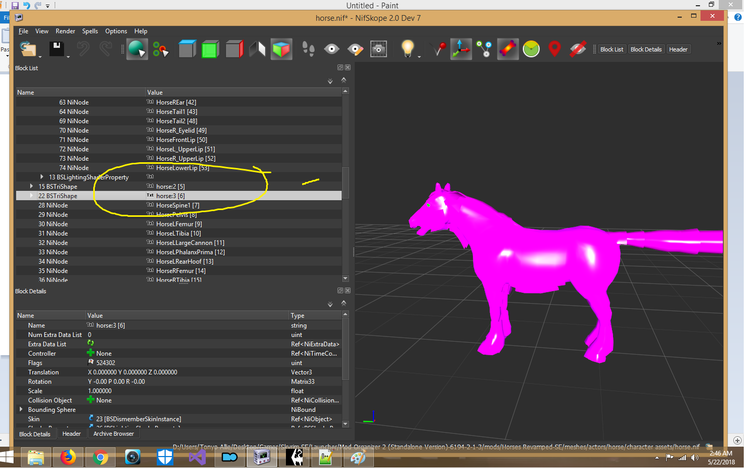750x468 pixels.
Task: Open the Spells menu
Action: pyautogui.click(x=90, y=31)
